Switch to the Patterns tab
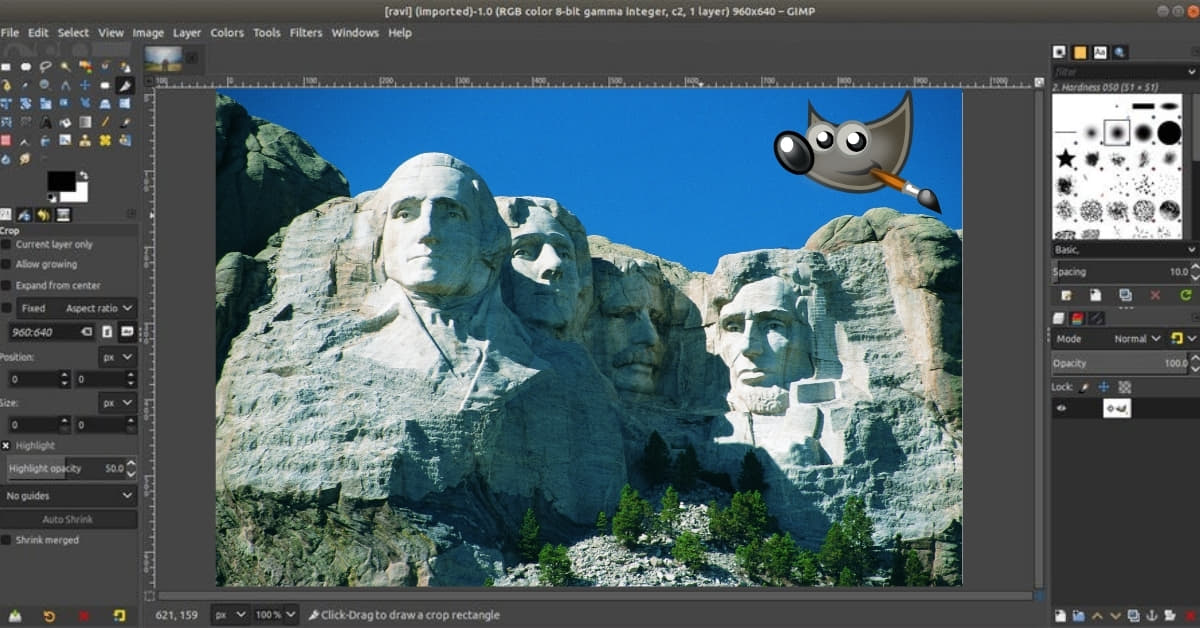 pos(1080,52)
